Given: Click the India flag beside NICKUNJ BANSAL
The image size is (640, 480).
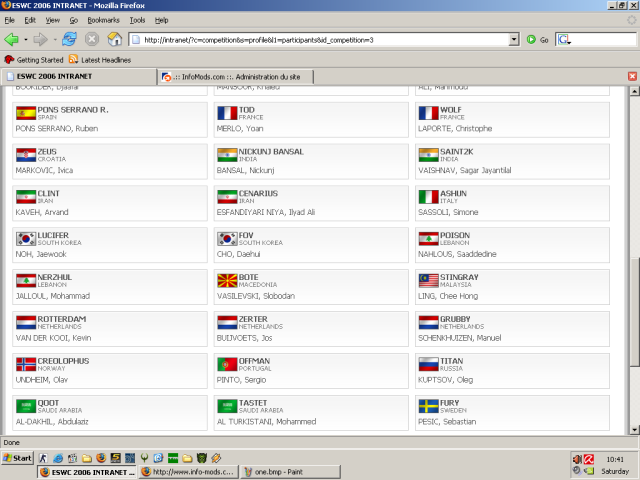Looking at the screenshot, I should click(x=227, y=155).
